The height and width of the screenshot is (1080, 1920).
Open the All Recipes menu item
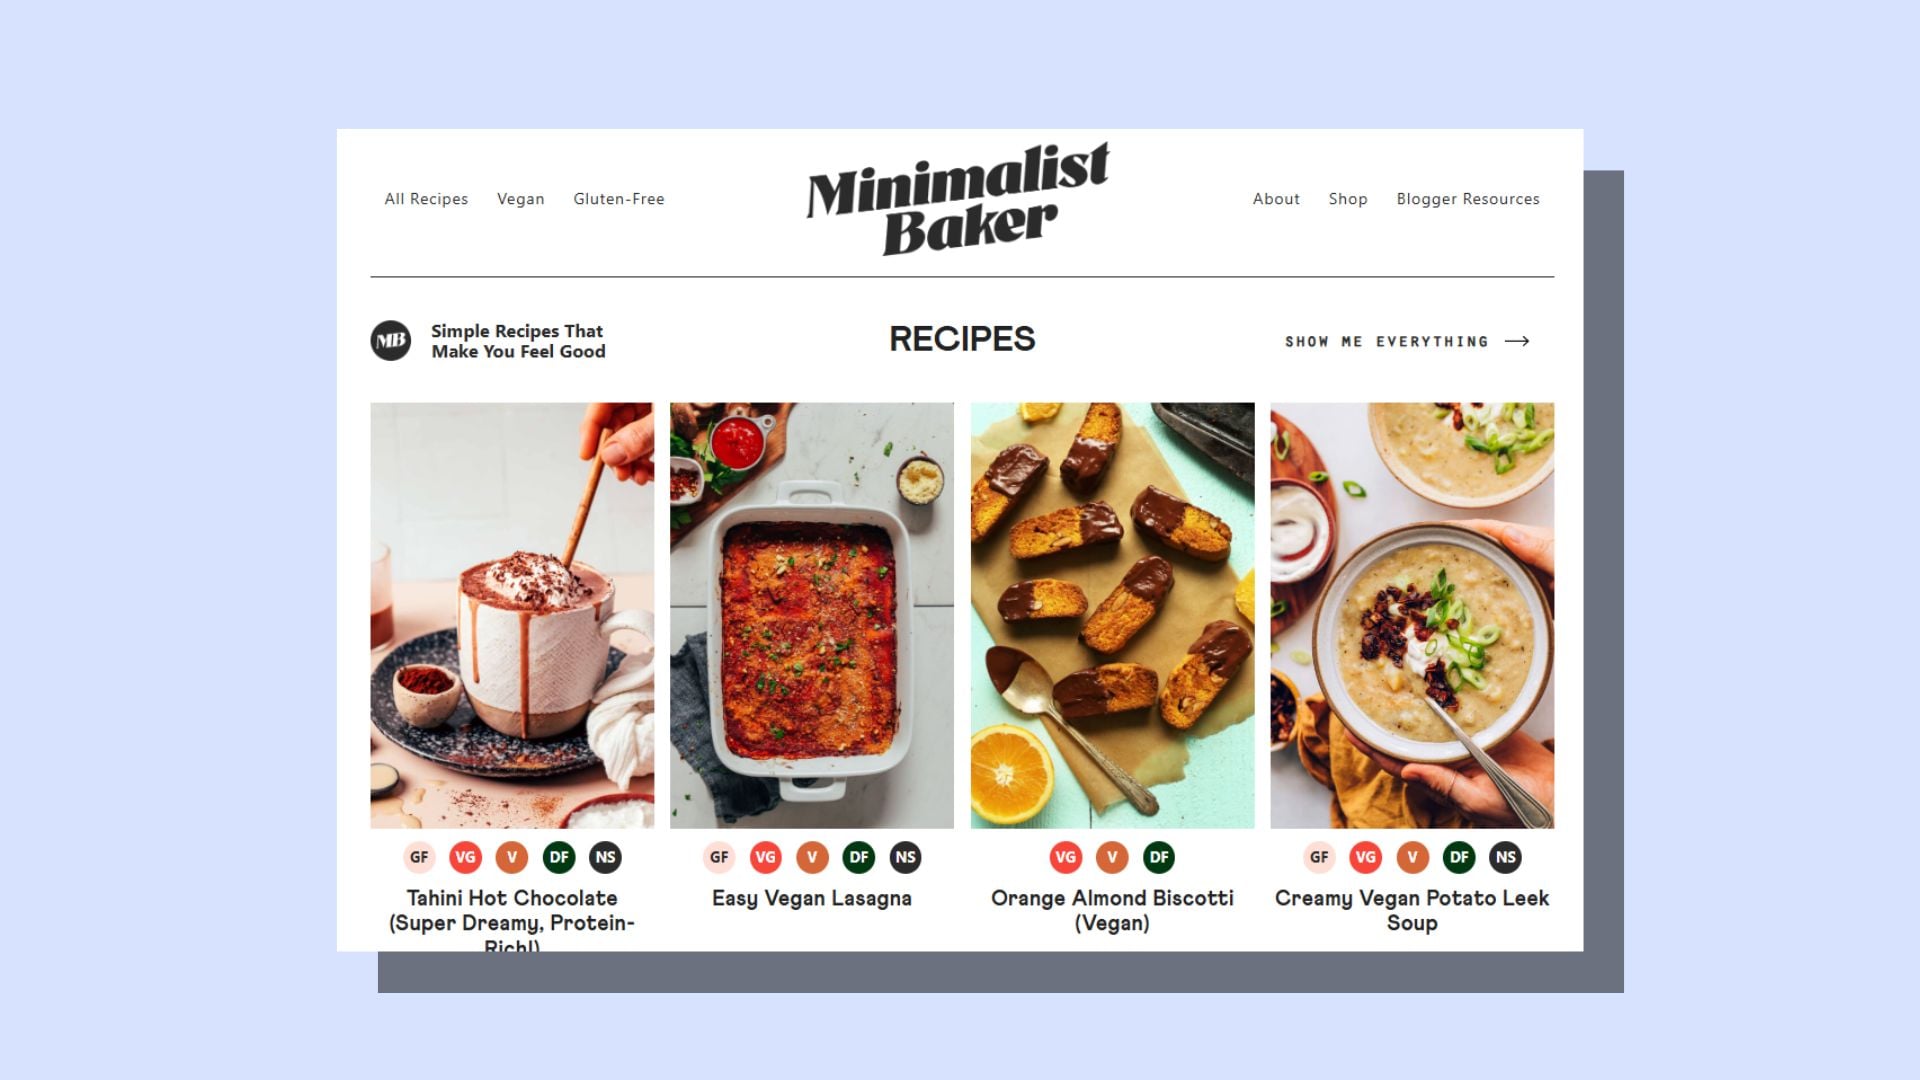[426, 199]
